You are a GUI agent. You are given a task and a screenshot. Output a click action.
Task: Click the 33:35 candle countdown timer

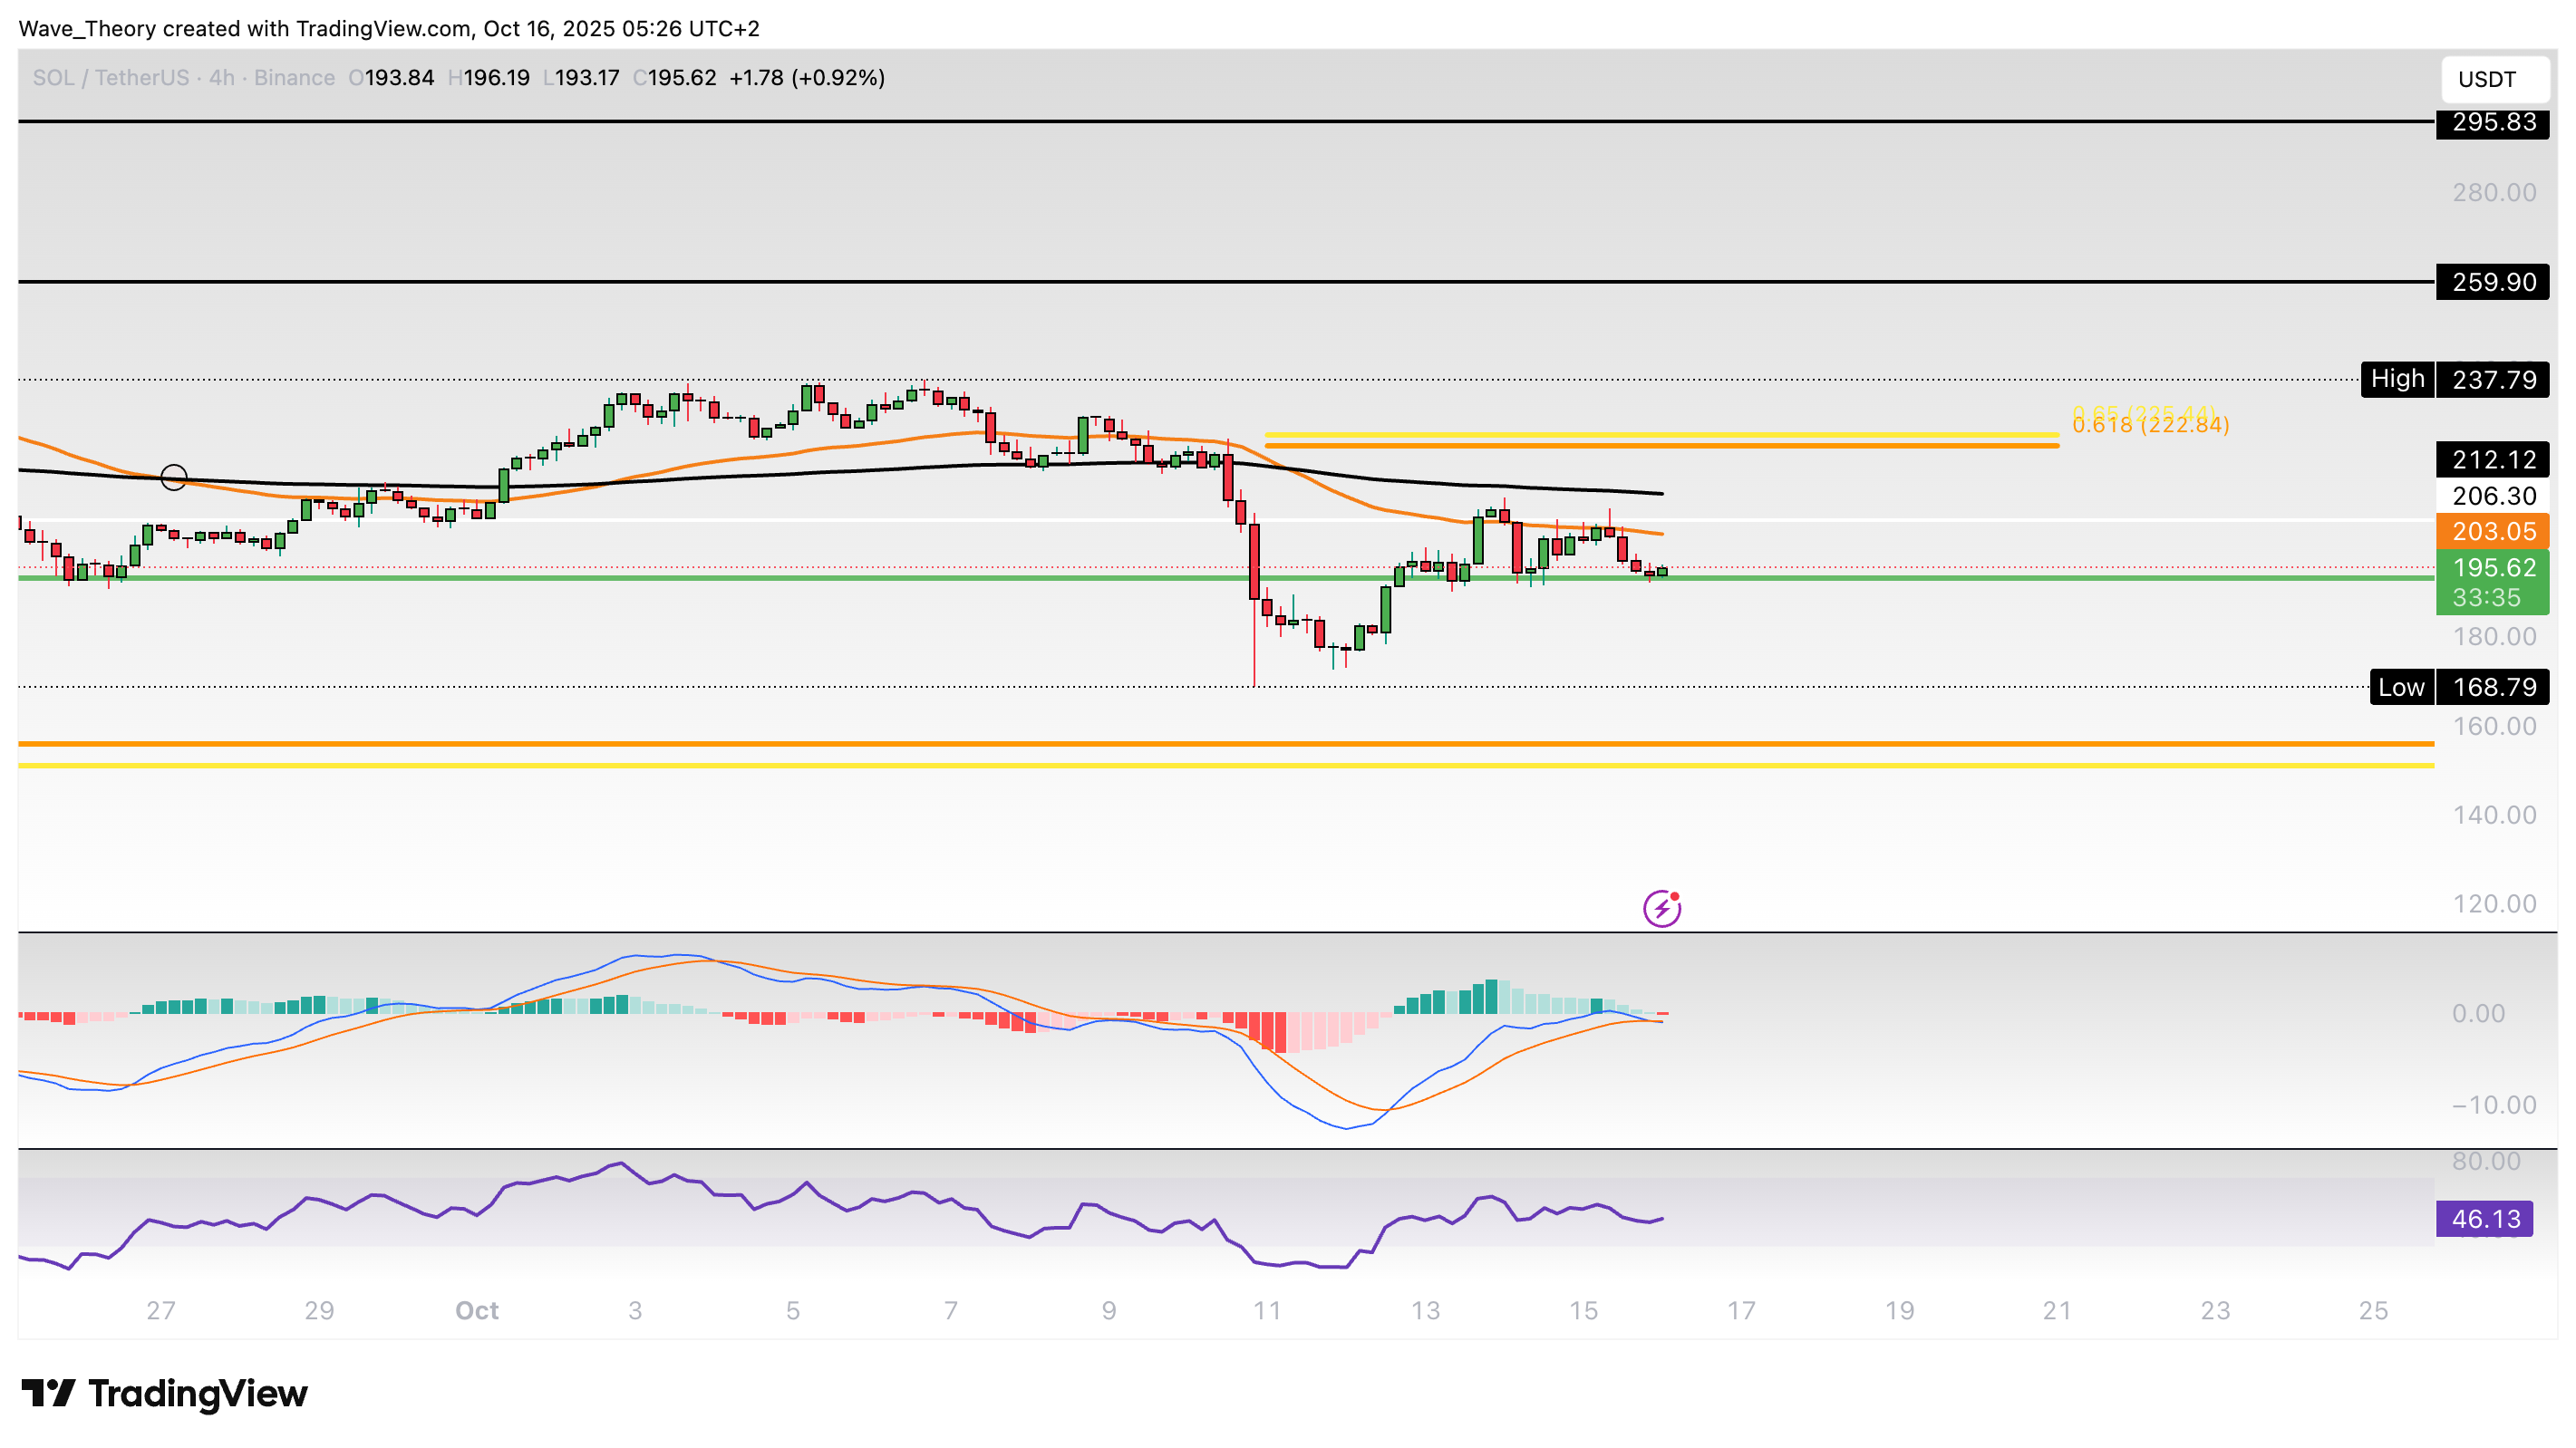(x=2486, y=598)
